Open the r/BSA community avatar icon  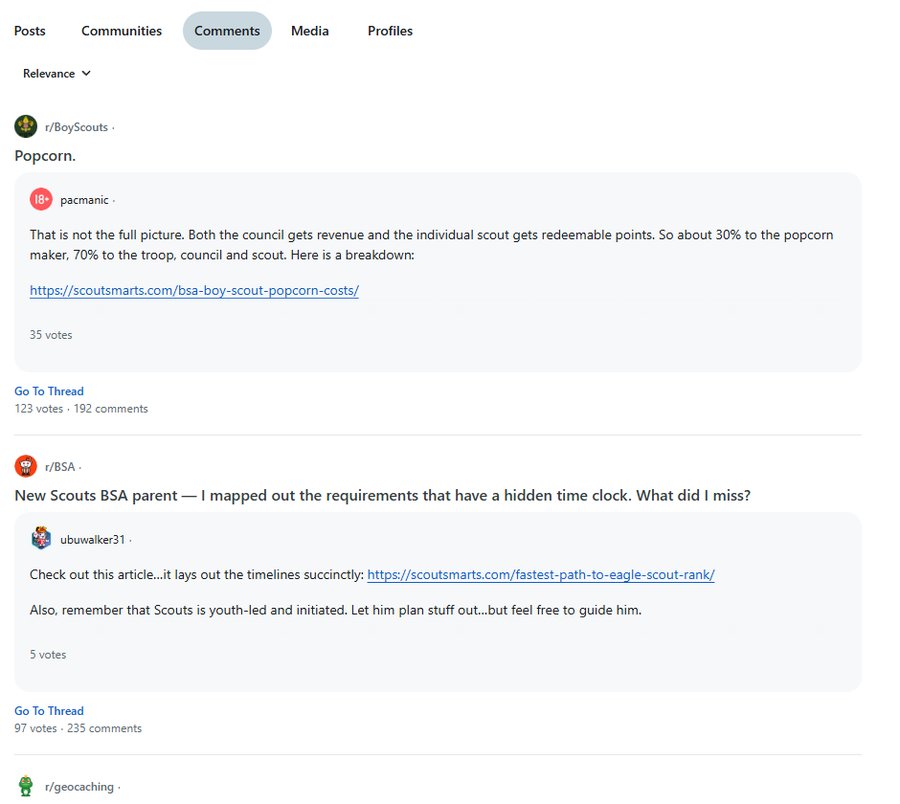tap(26, 467)
